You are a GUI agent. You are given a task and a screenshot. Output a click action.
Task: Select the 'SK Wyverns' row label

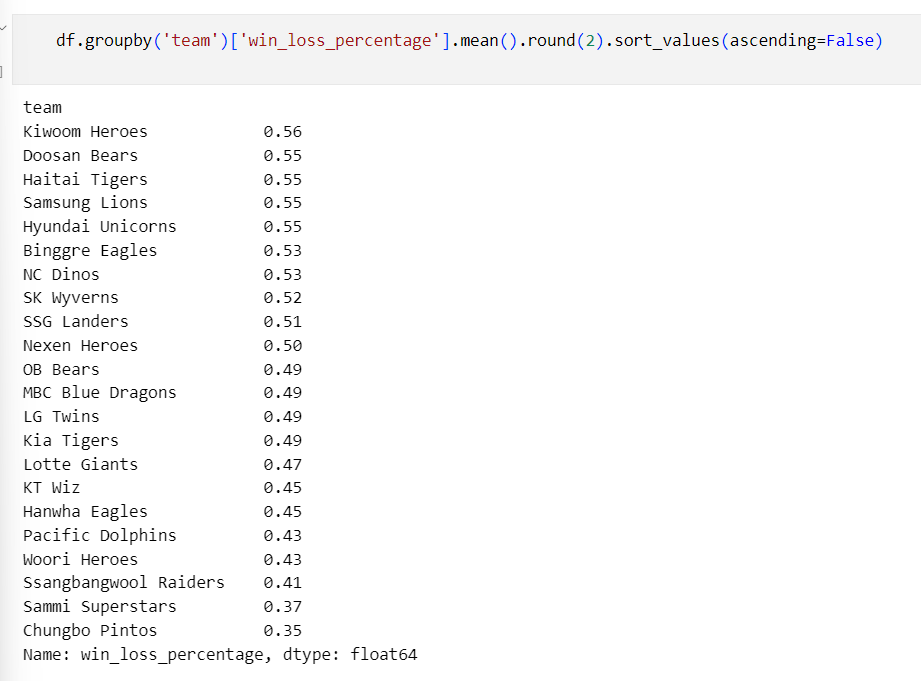click(x=70, y=298)
